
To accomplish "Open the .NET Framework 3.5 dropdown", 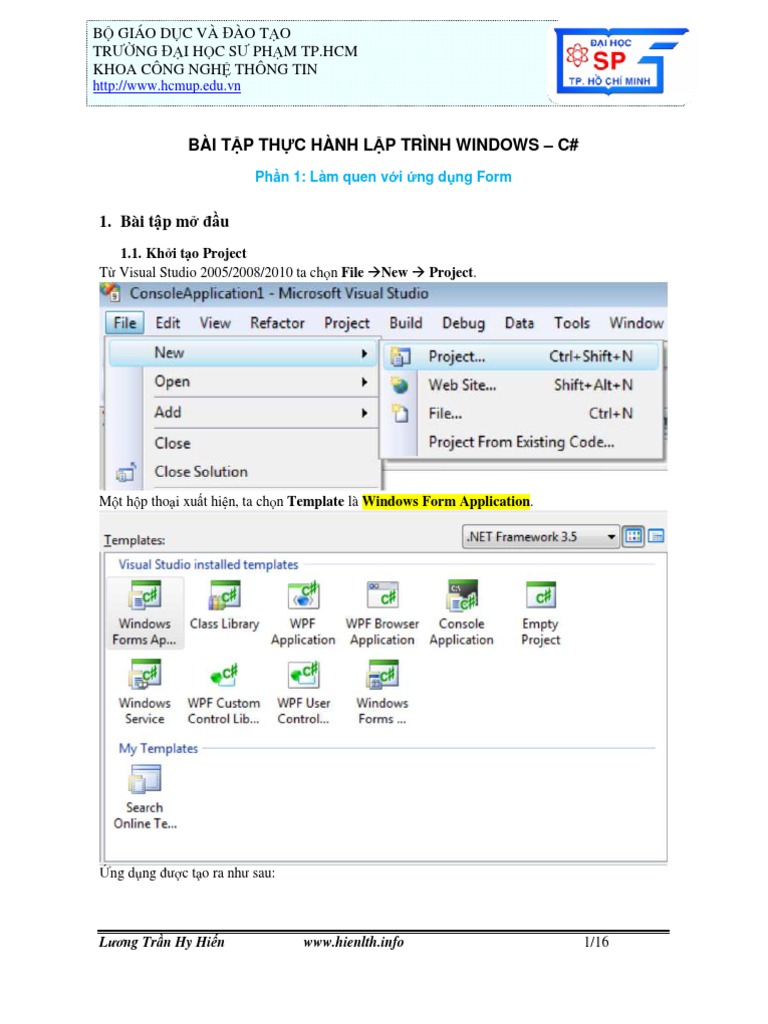I will click(541, 537).
